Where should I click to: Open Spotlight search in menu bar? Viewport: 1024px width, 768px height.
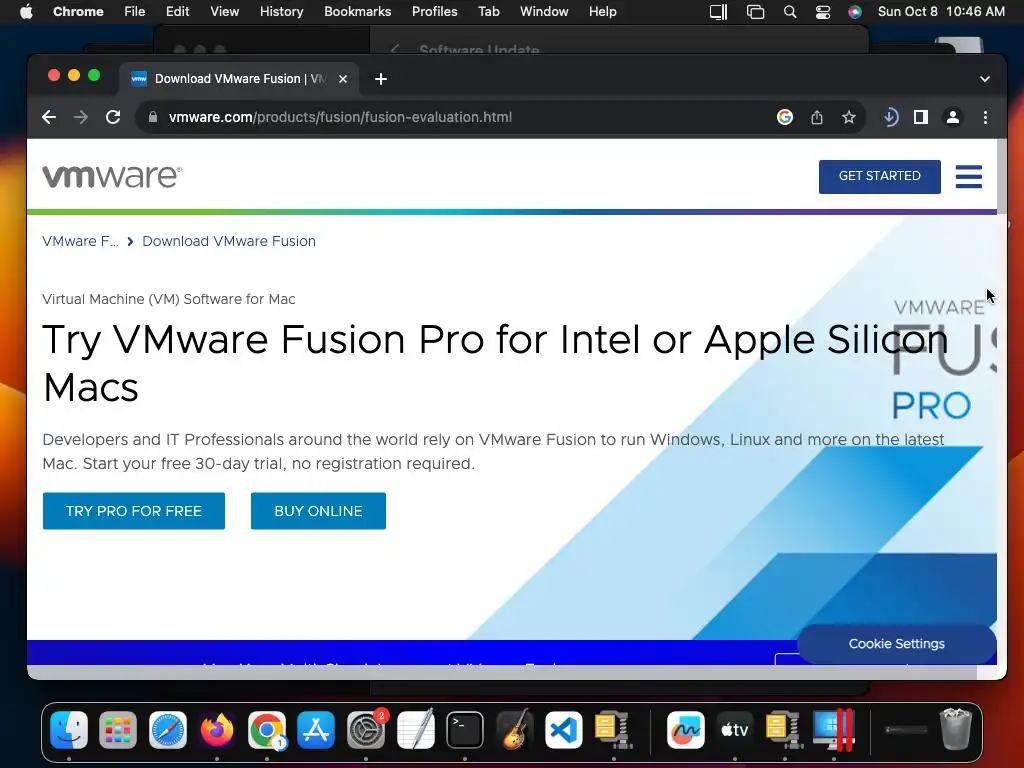click(790, 12)
